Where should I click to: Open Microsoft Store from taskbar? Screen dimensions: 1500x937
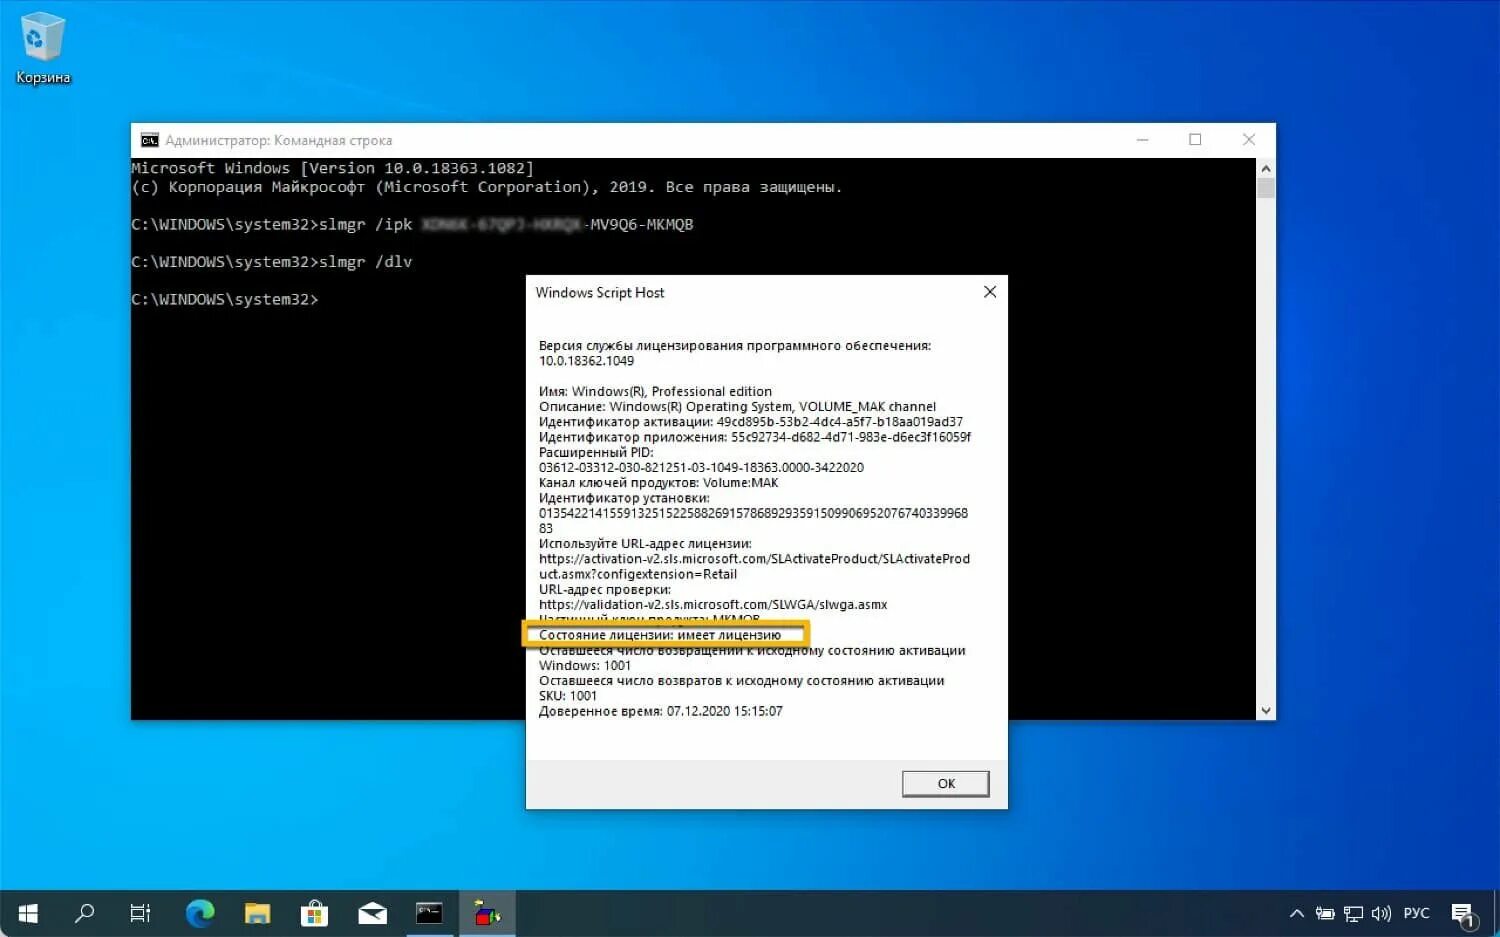tap(315, 913)
